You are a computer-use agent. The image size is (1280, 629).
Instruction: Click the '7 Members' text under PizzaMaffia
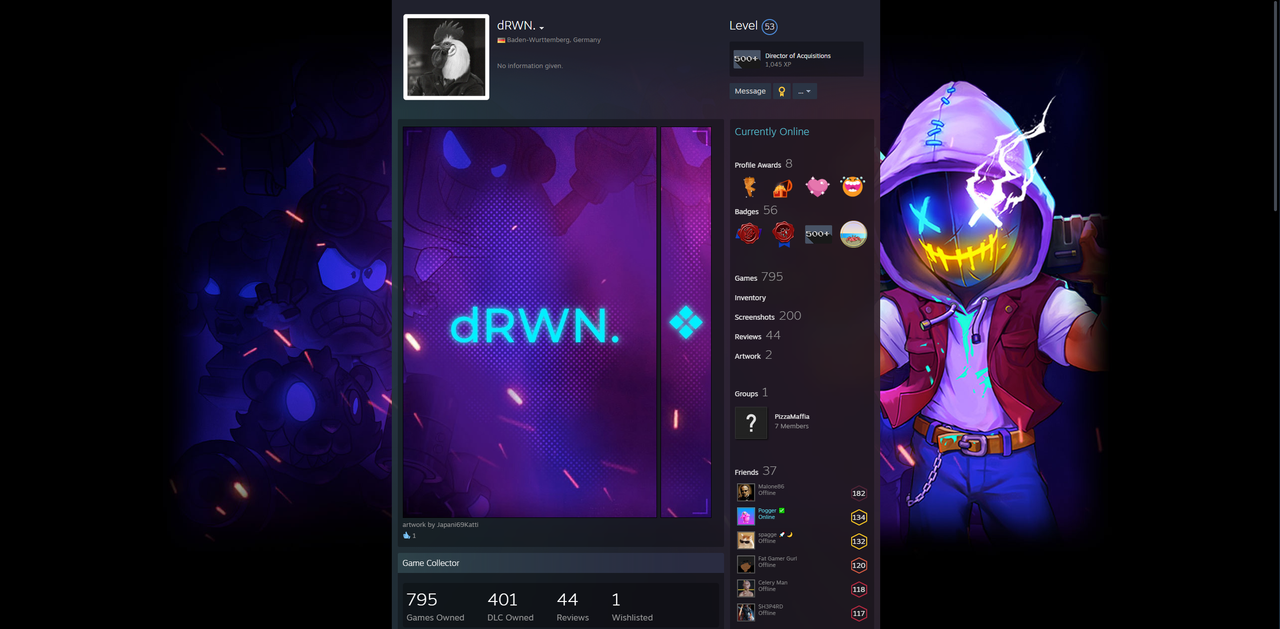pyautogui.click(x=792, y=426)
